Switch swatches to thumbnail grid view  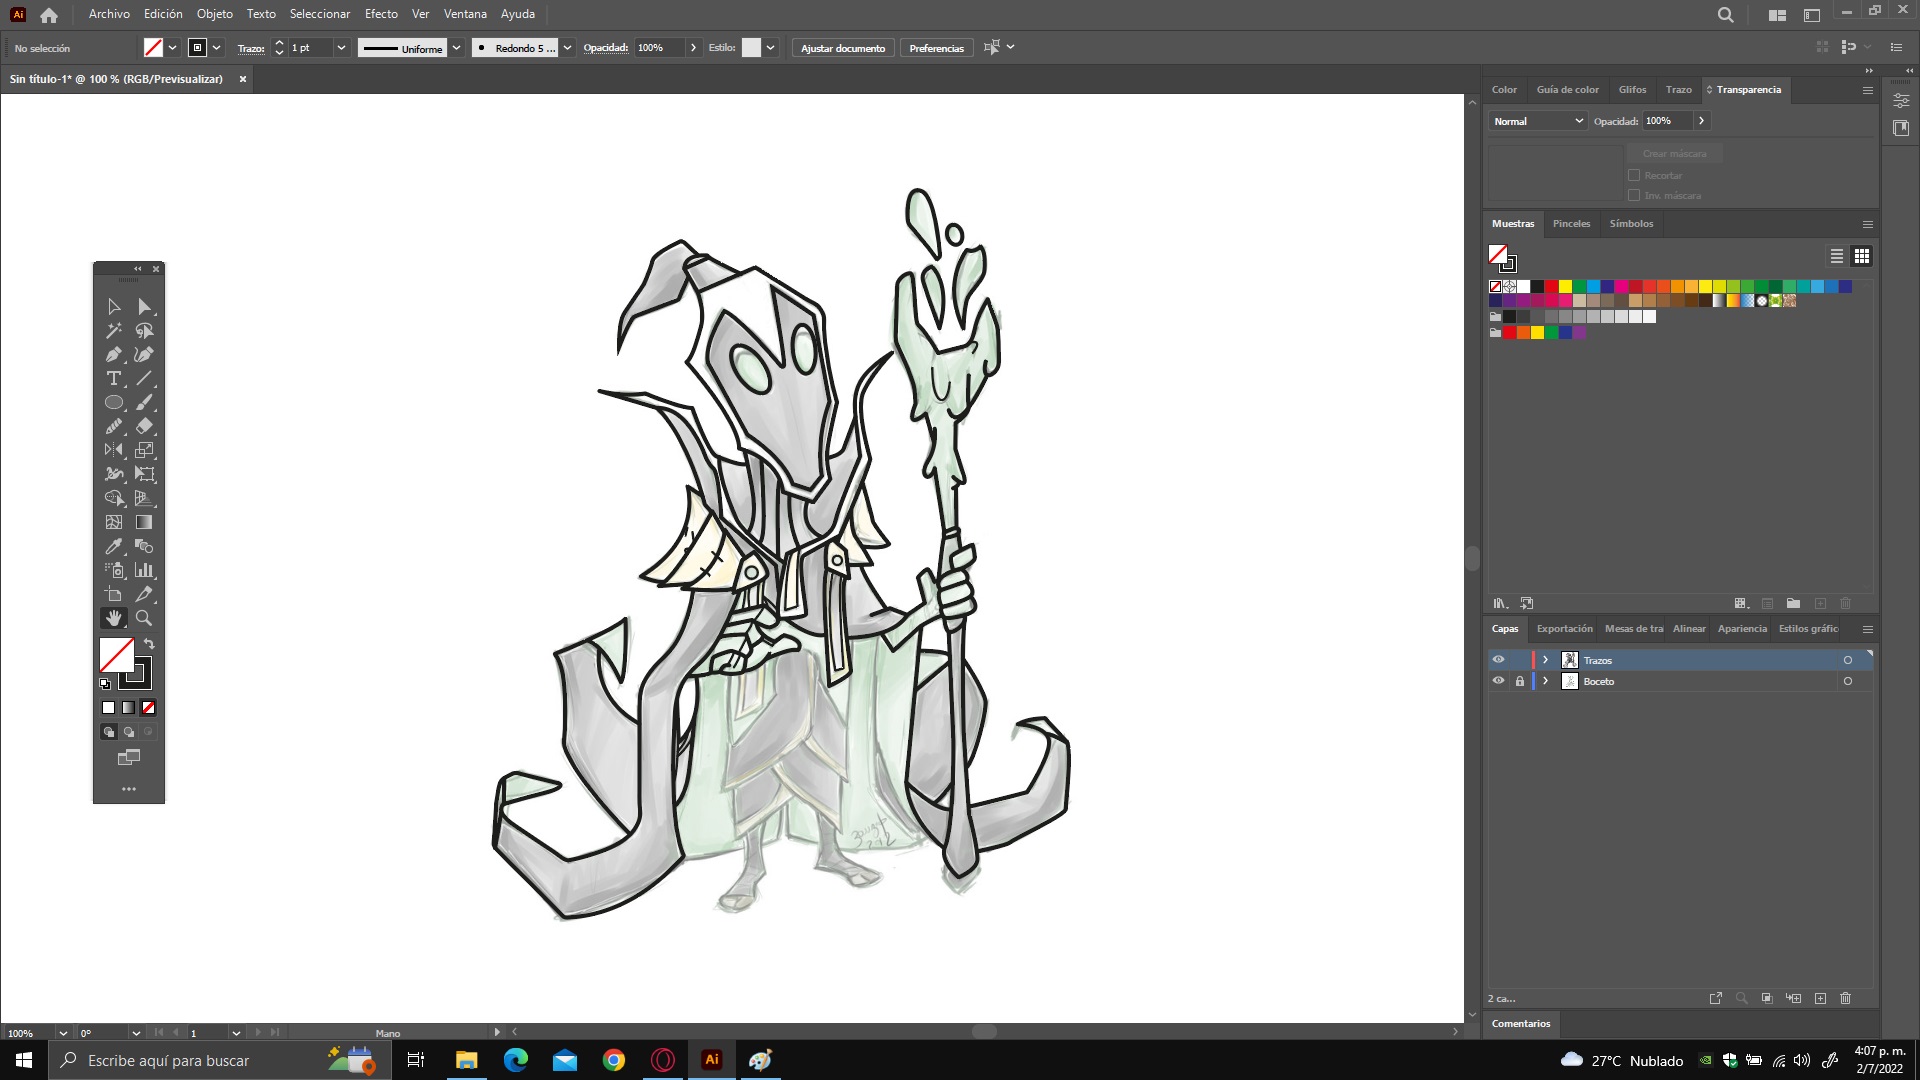coord(1862,257)
